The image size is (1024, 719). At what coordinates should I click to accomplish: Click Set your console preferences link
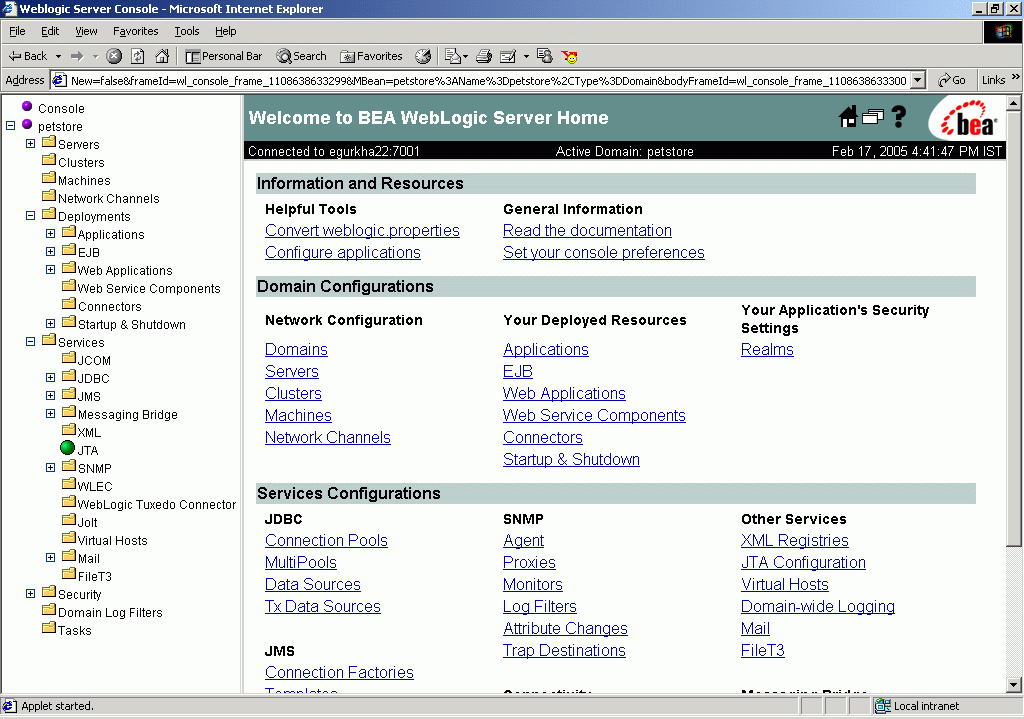[603, 253]
